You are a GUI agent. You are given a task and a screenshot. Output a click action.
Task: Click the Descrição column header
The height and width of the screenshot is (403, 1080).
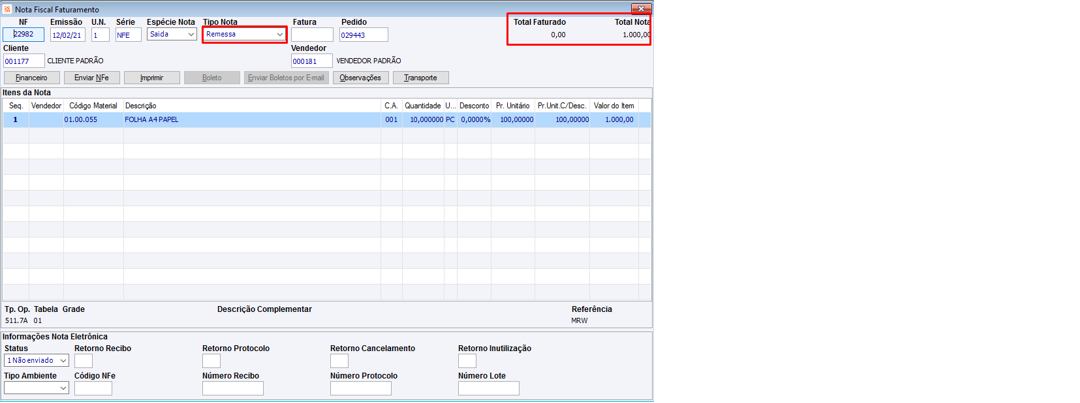[253, 106]
